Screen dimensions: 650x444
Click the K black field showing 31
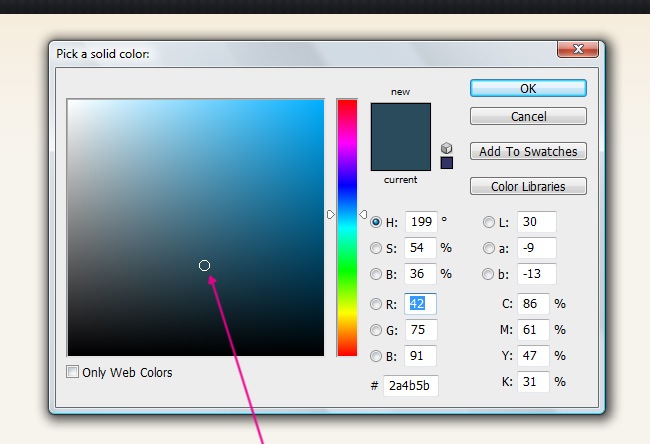pos(534,381)
